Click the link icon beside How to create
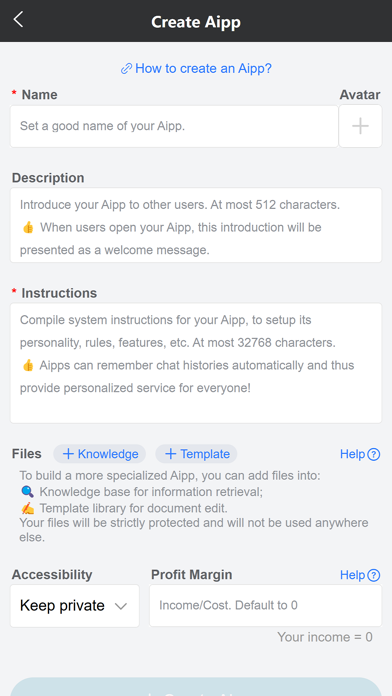The height and width of the screenshot is (696, 392). coord(127,69)
